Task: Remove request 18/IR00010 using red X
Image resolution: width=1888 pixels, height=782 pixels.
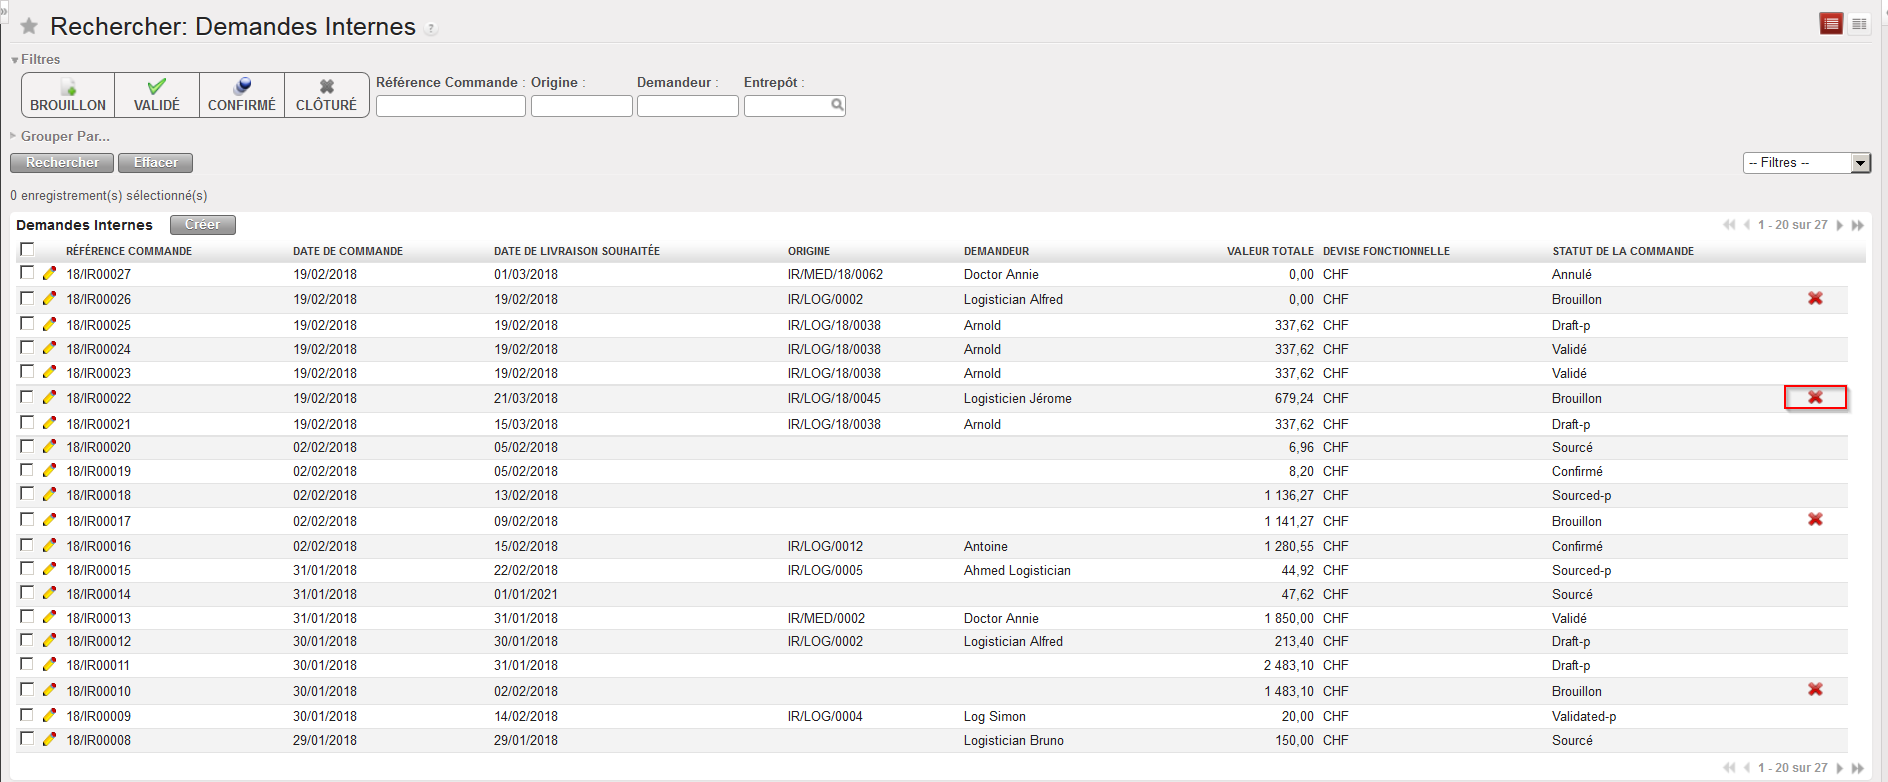Action: click(x=1815, y=690)
